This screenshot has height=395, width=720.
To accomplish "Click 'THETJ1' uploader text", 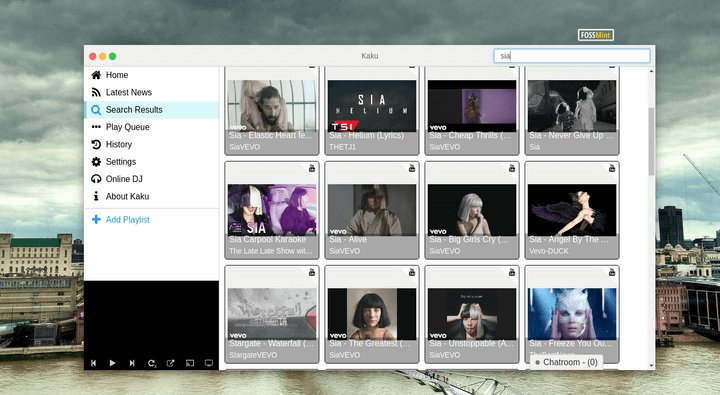I will pyautogui.click(x=343, y=147).
